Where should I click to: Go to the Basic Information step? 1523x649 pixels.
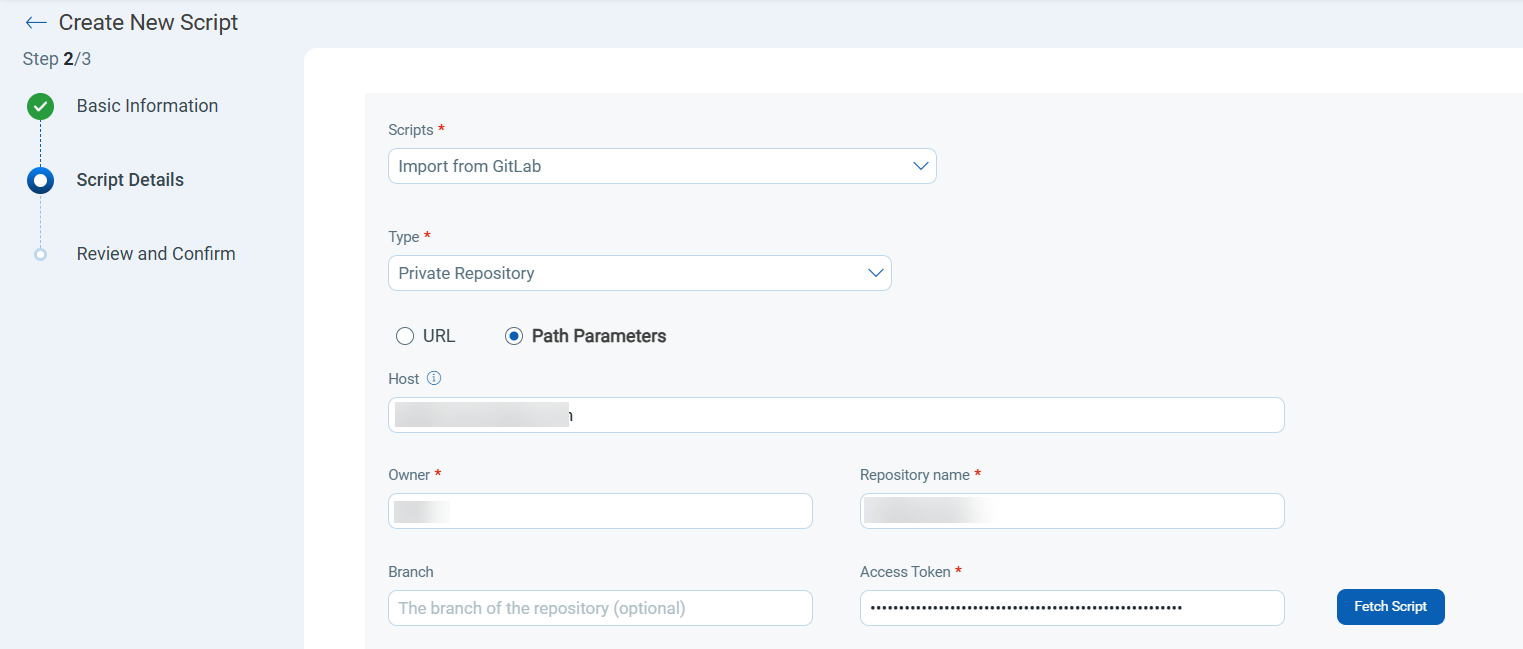click(147, 106)
